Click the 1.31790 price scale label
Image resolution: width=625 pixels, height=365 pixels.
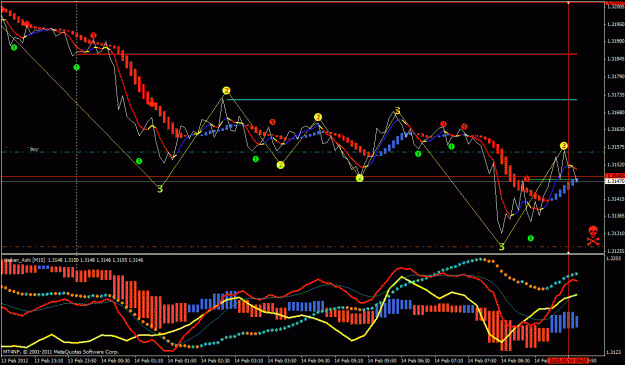tap(615, 77)
